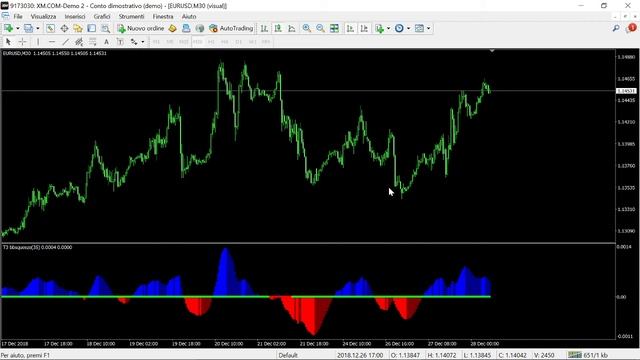Switch to the H4 timeframe
The width and height of the screenshot is (640, 360).
pyautogui.click(x=225, y=42)
